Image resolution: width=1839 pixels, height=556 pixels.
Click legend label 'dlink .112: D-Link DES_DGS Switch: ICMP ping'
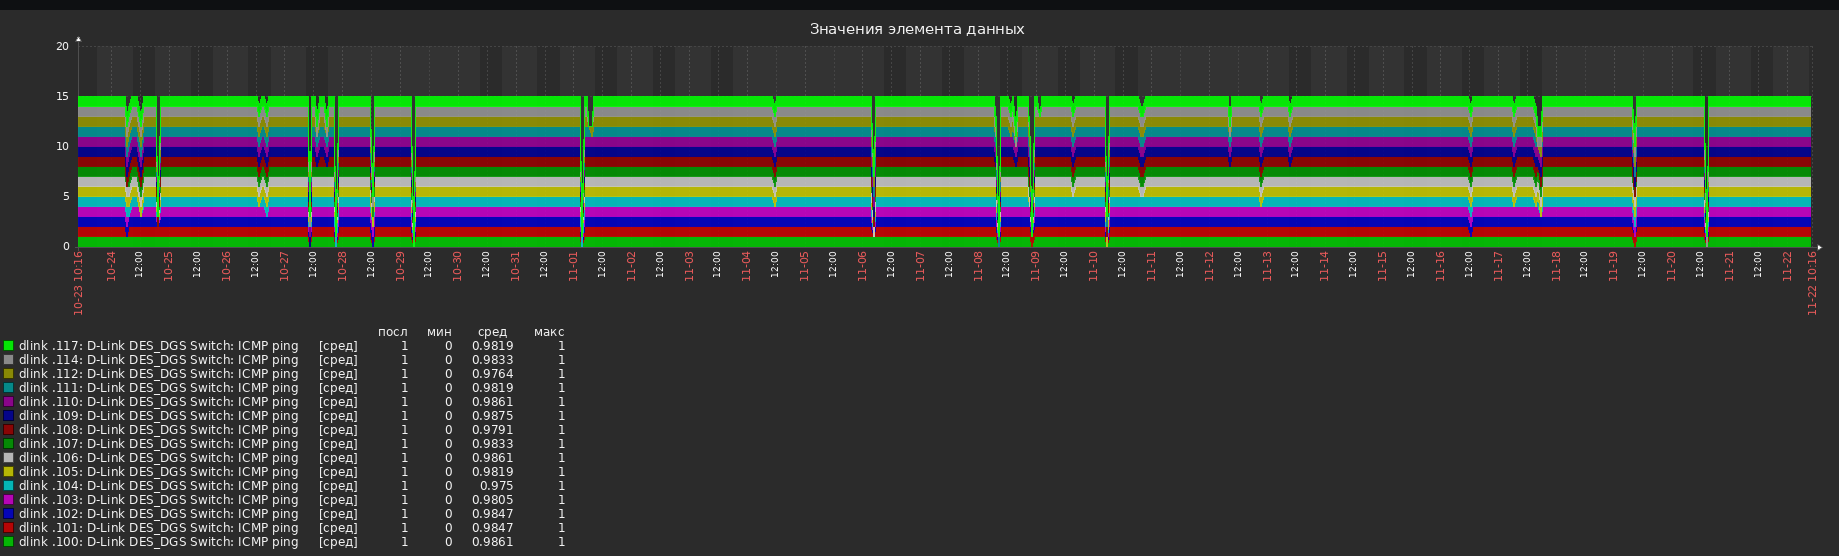point(158,374)
